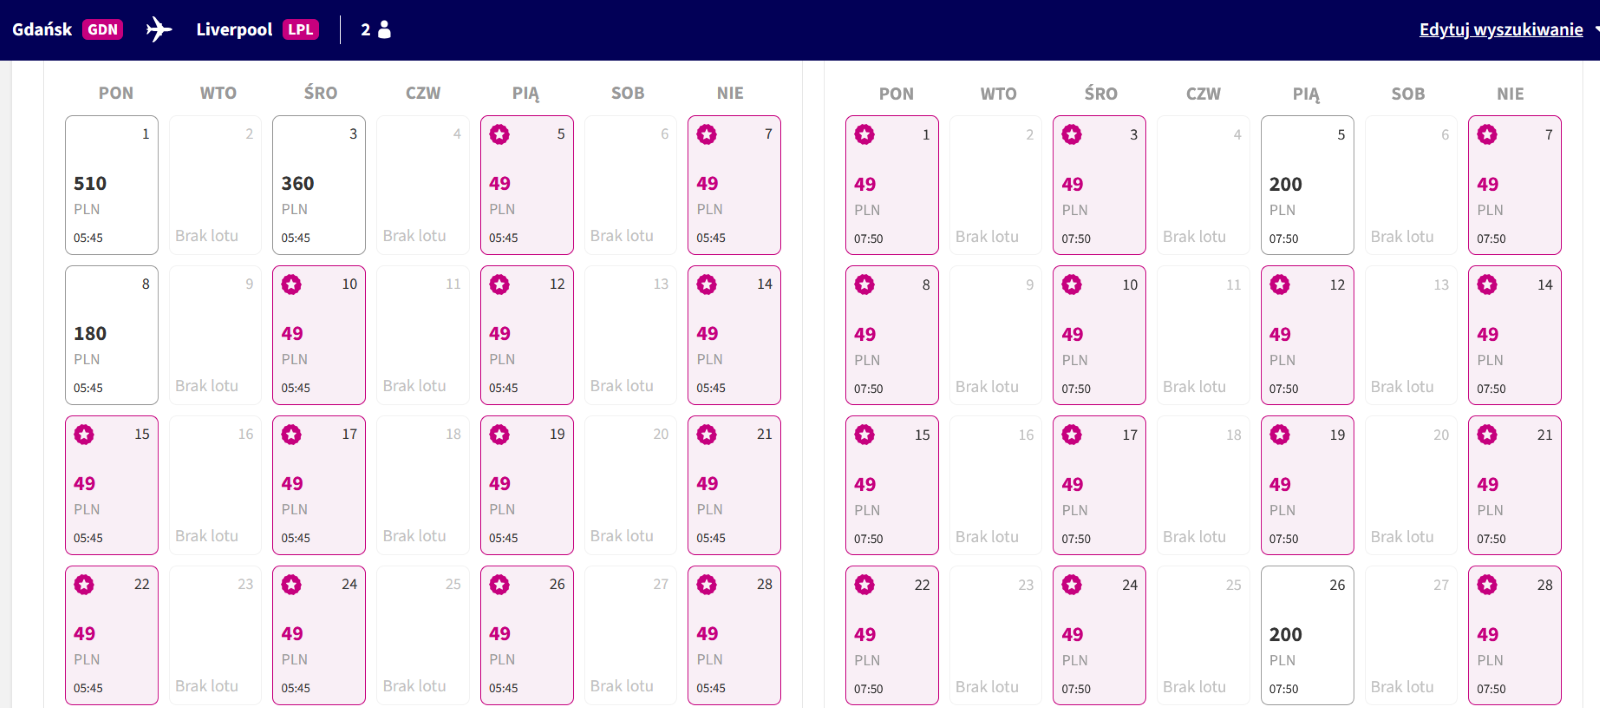
Task: Select left calendar 49 PLN fare on day 19
Action: pyautogui.click(x=527, y=485)
